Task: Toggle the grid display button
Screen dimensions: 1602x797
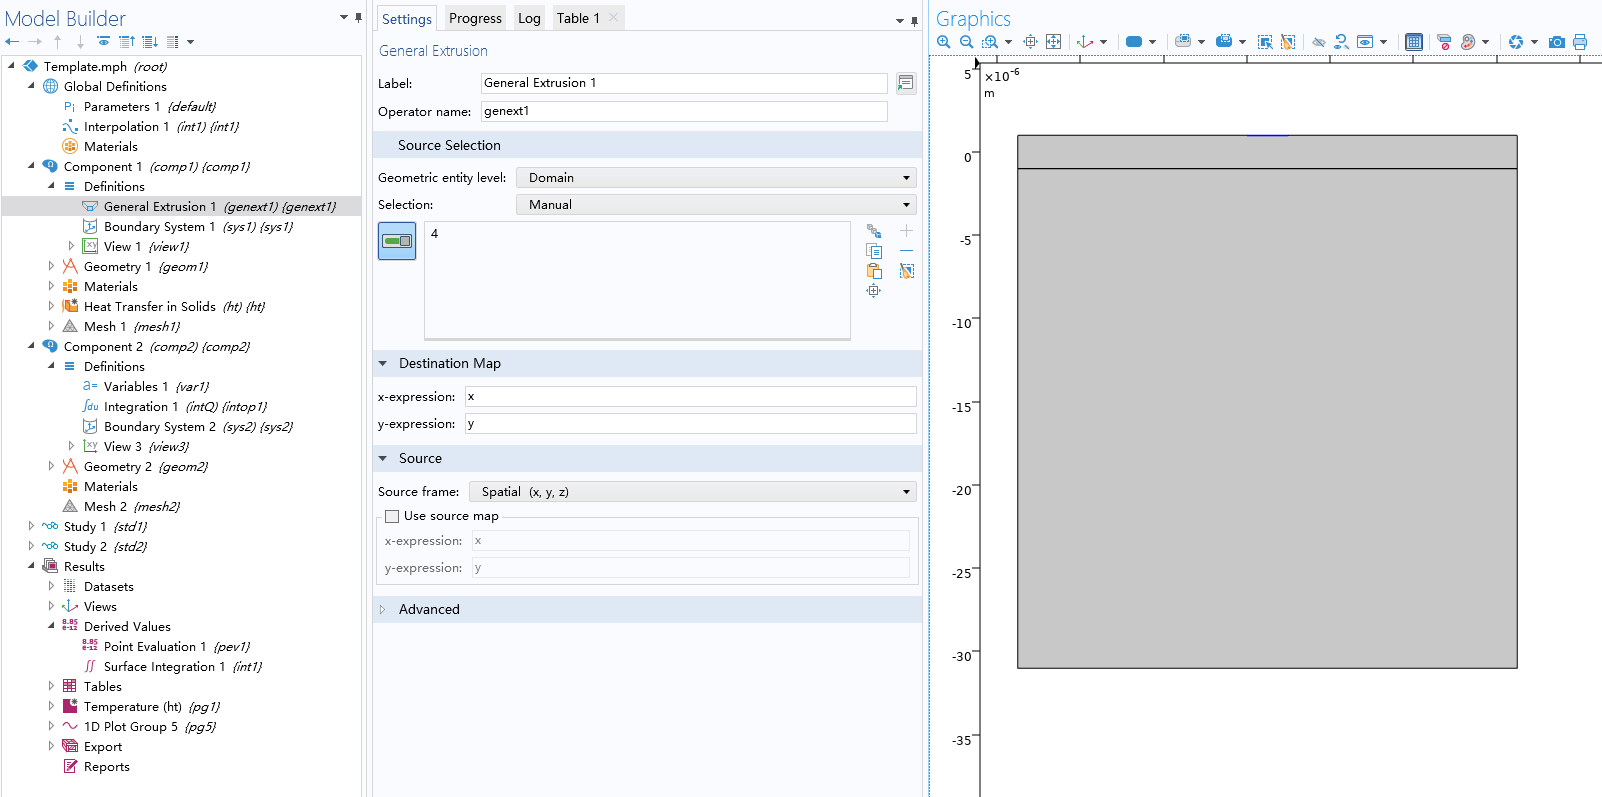Action: click(x=1414, y=42)
